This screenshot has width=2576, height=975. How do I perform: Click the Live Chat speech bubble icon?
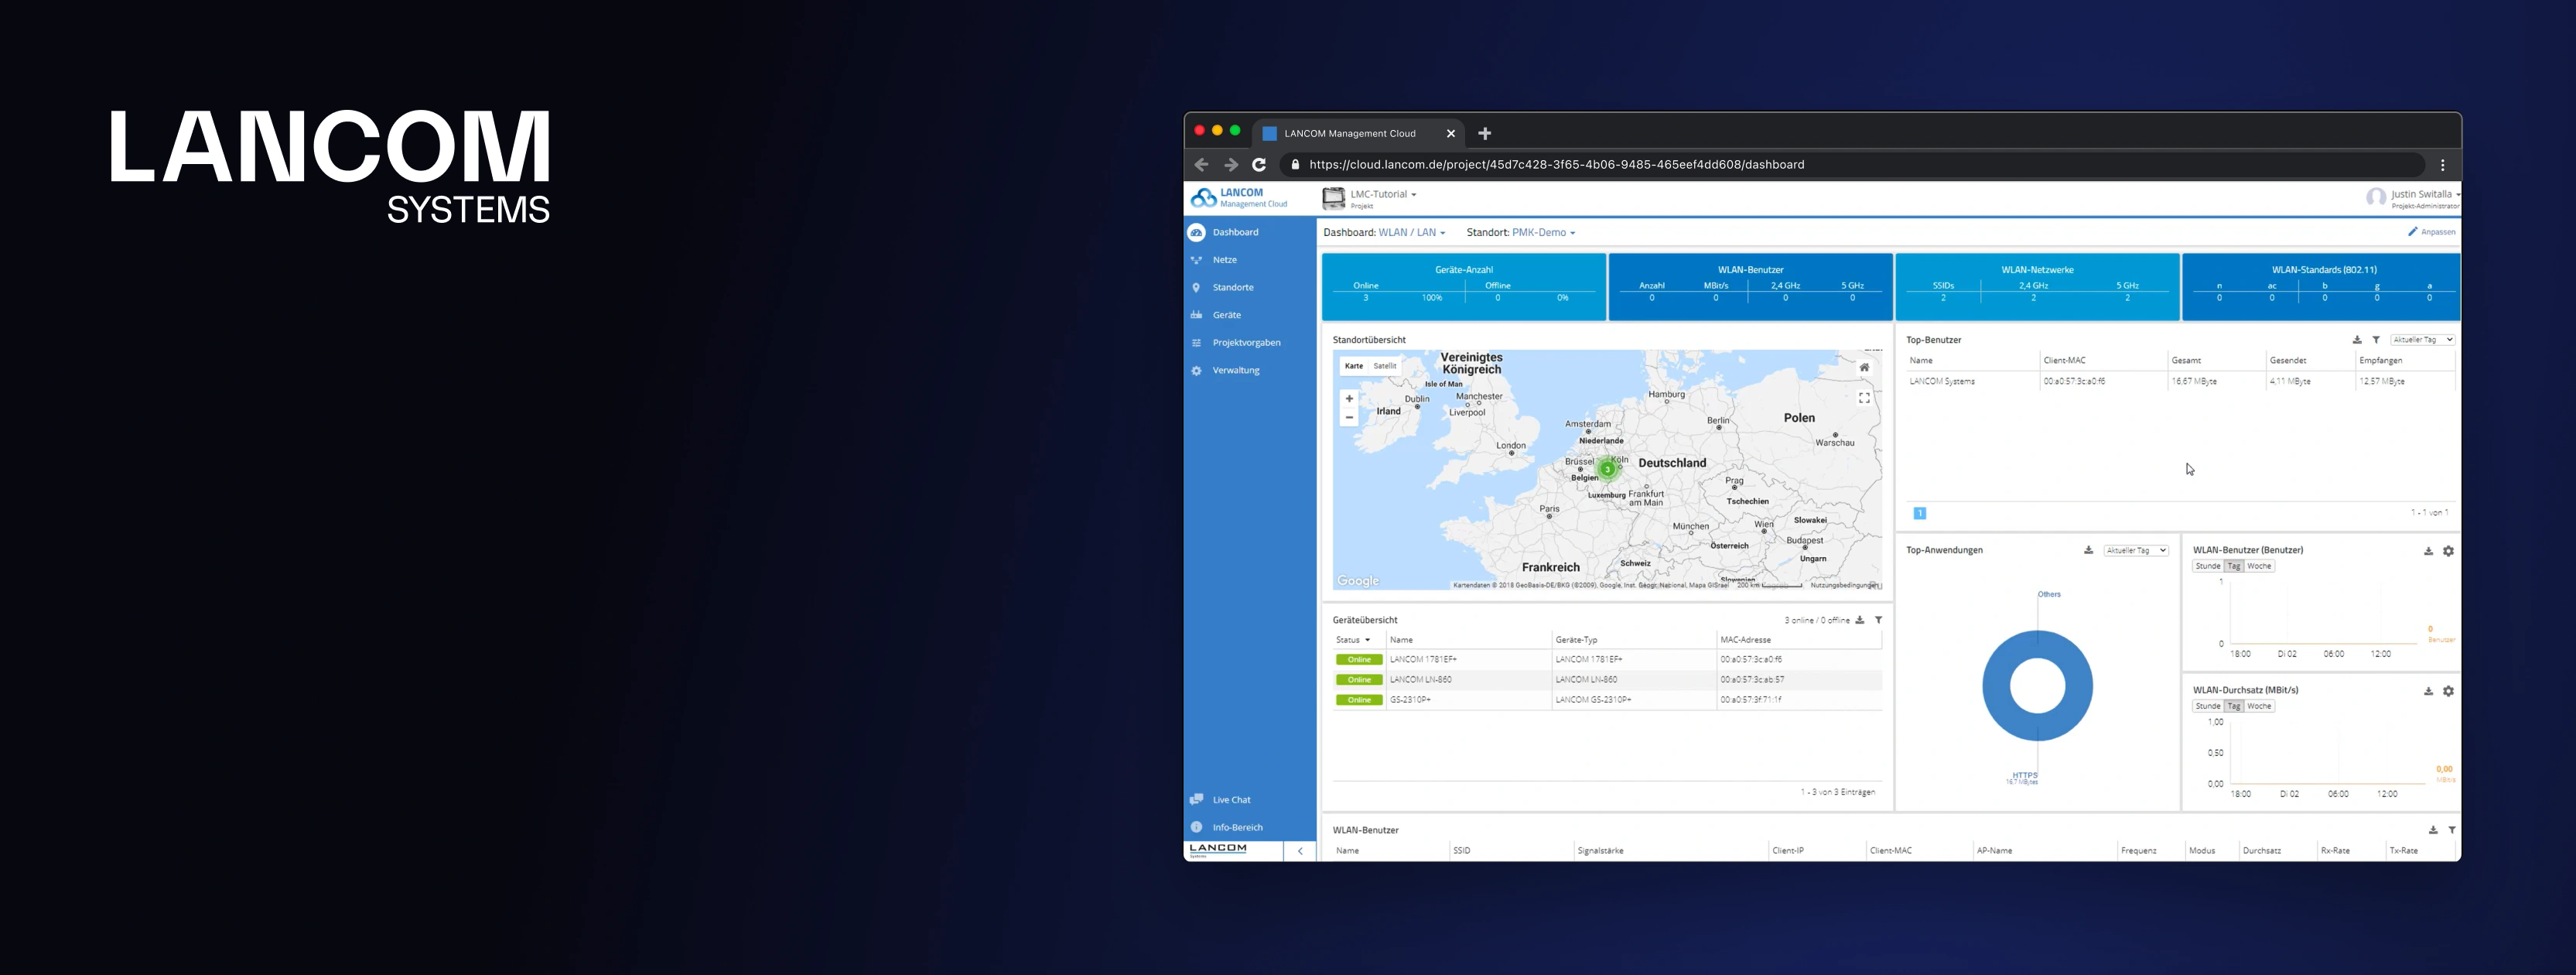point(1196,800)
